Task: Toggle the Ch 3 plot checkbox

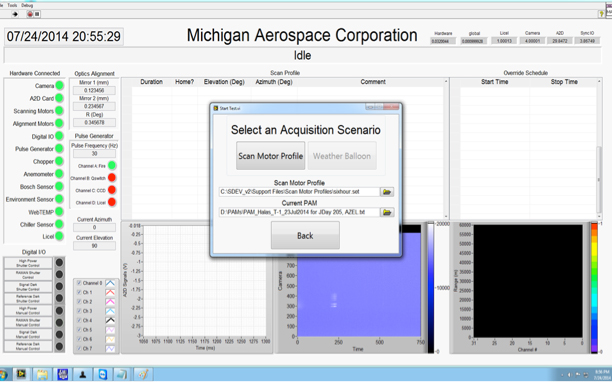Action: coord(79,311)
